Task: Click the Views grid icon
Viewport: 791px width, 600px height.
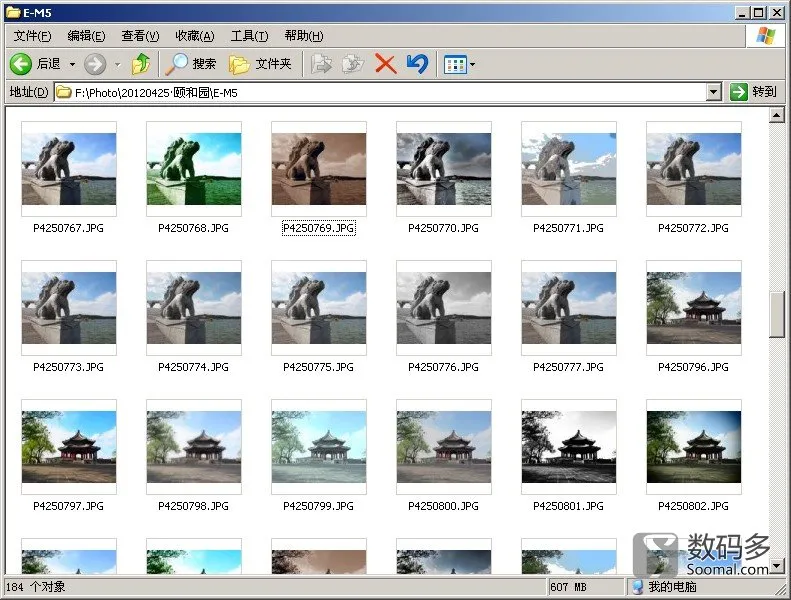Action: point(455,65)
